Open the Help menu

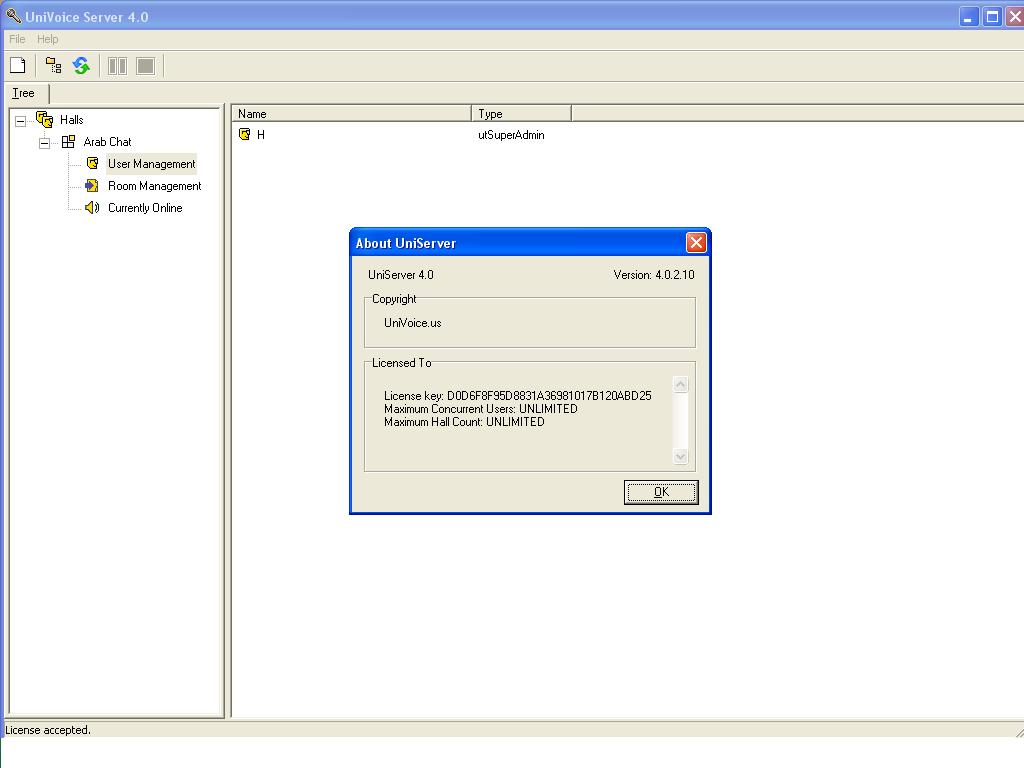click(x=48, y=39)
